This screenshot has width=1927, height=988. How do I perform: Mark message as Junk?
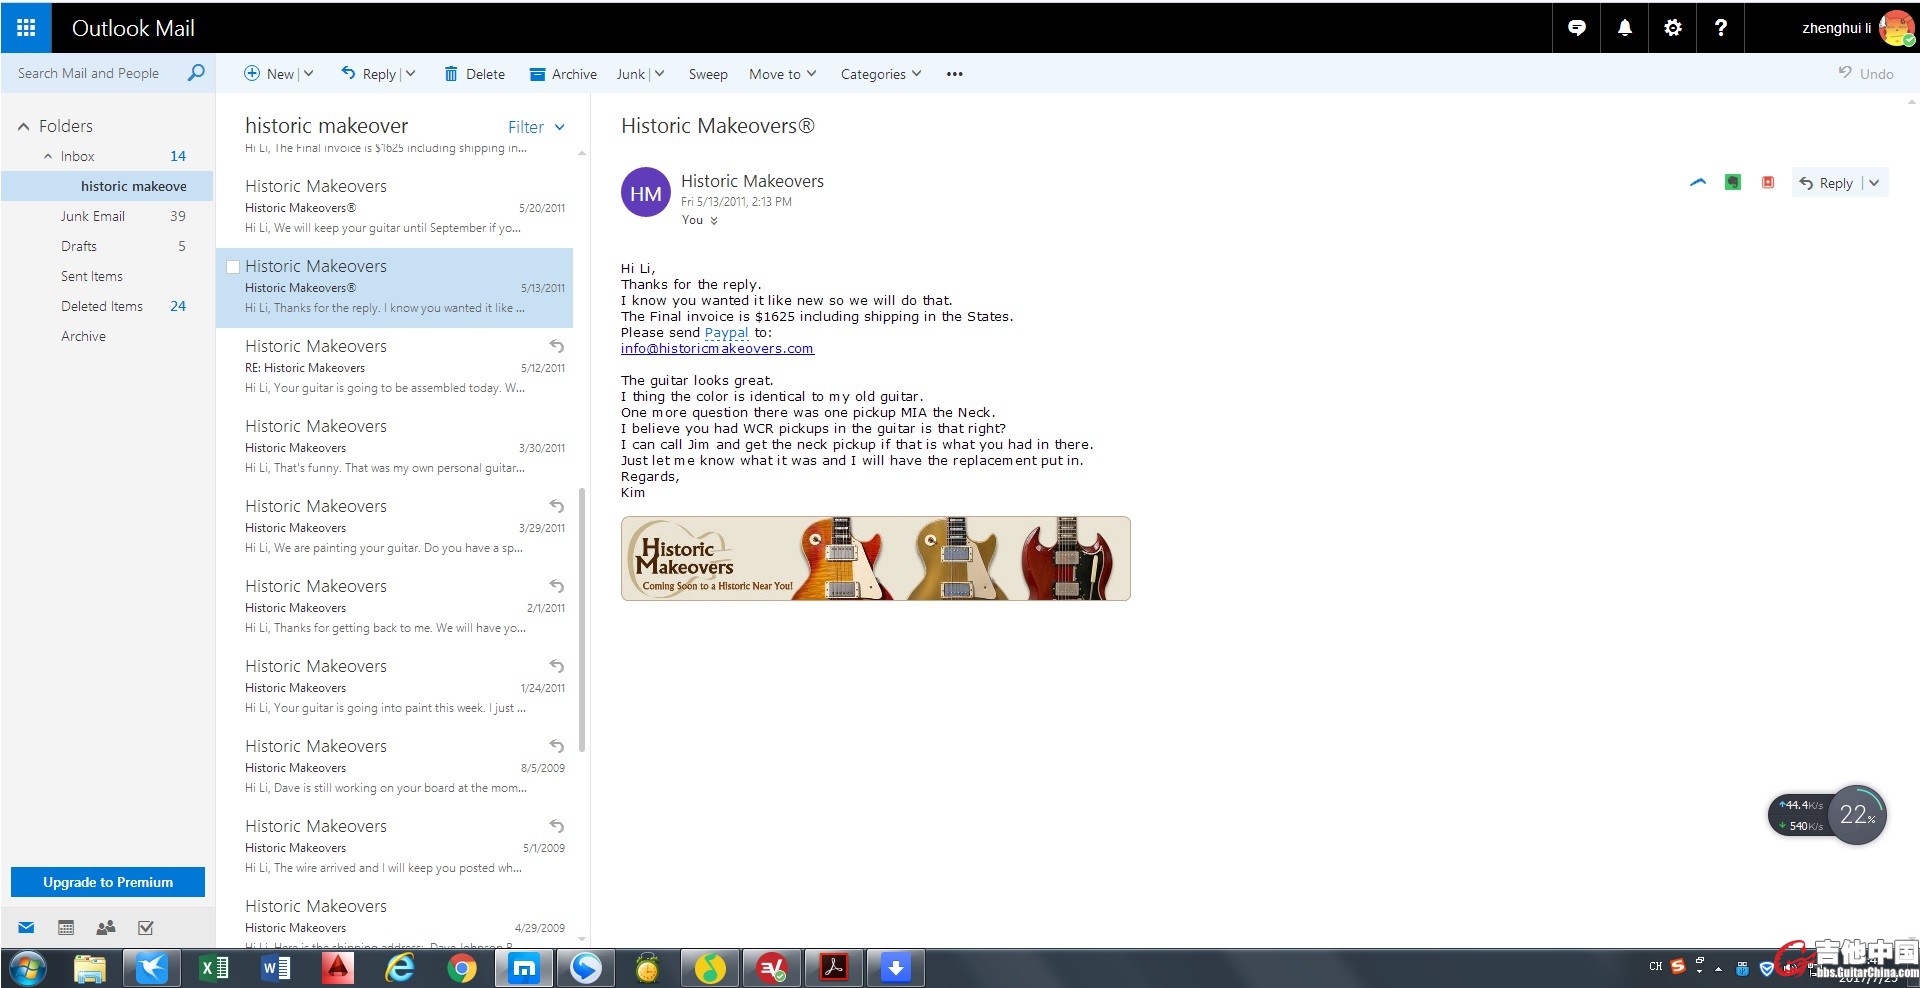(x=631, y=74)
